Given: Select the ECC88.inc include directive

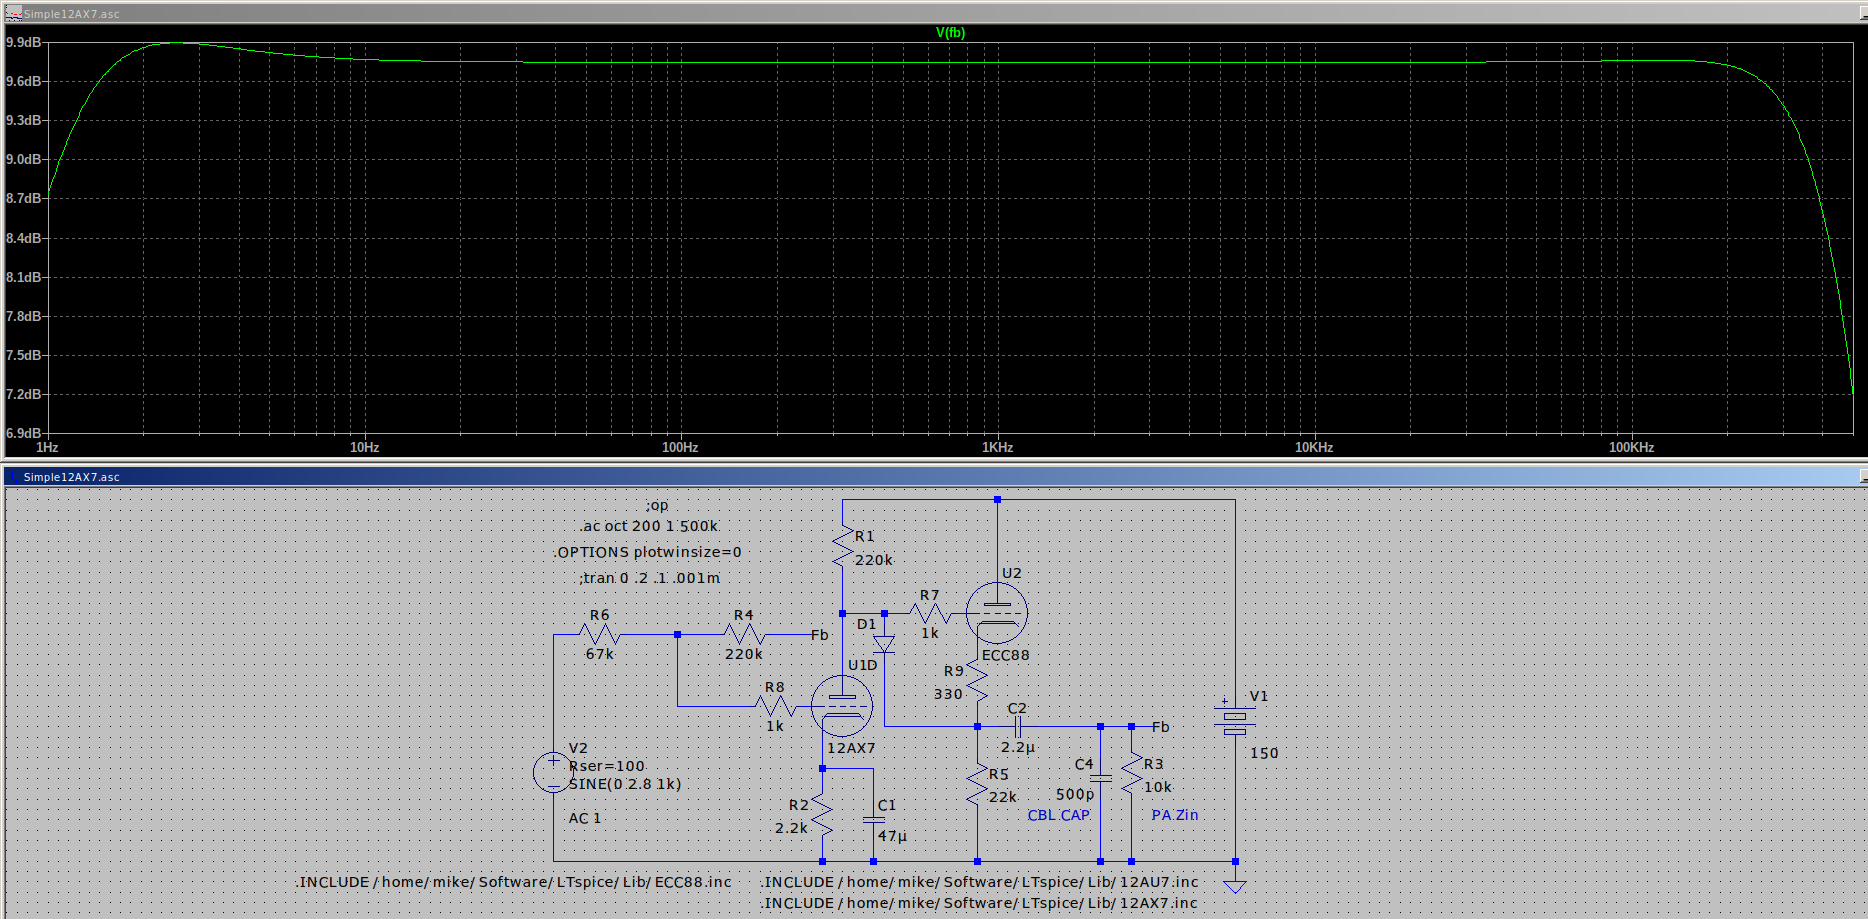Looking at the screenshot, I should 513,882.
